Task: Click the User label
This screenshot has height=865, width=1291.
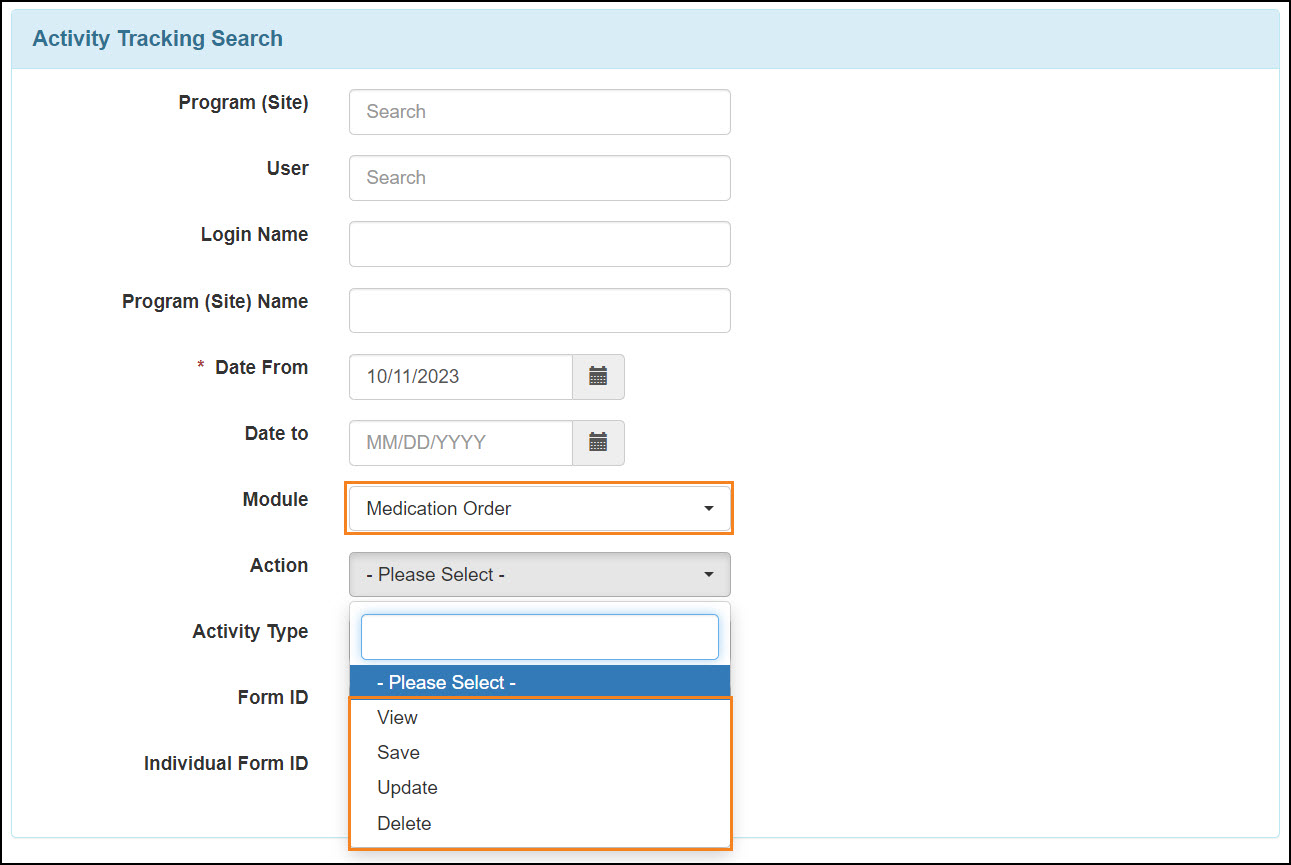Action: coord(288,169)
